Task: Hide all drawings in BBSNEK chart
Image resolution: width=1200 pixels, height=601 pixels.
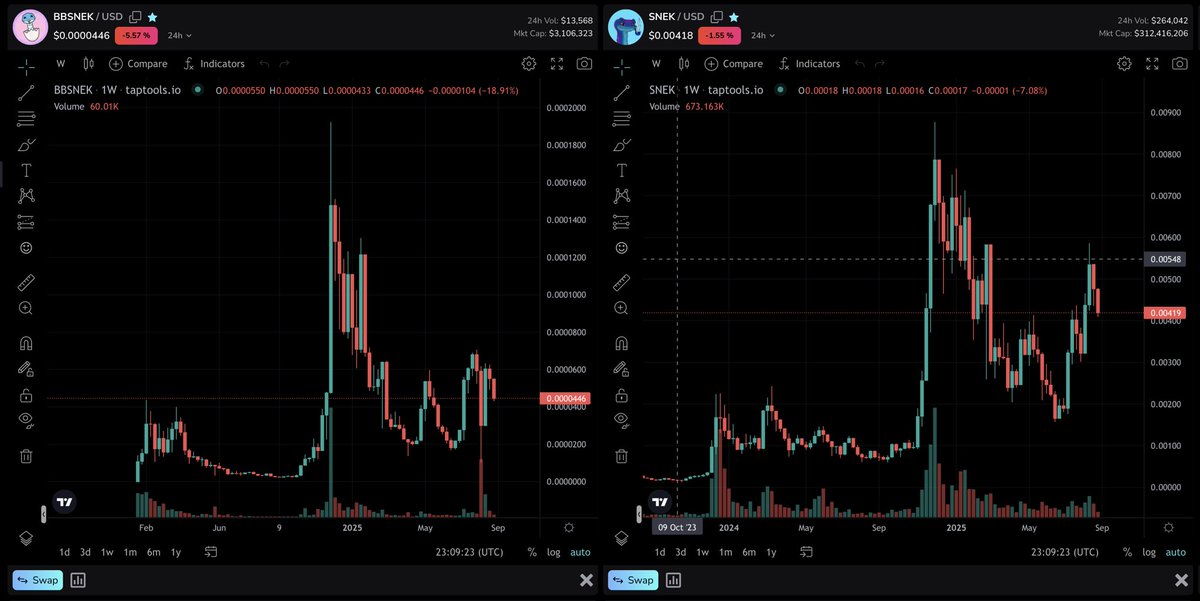Action: tap(26, 420)
